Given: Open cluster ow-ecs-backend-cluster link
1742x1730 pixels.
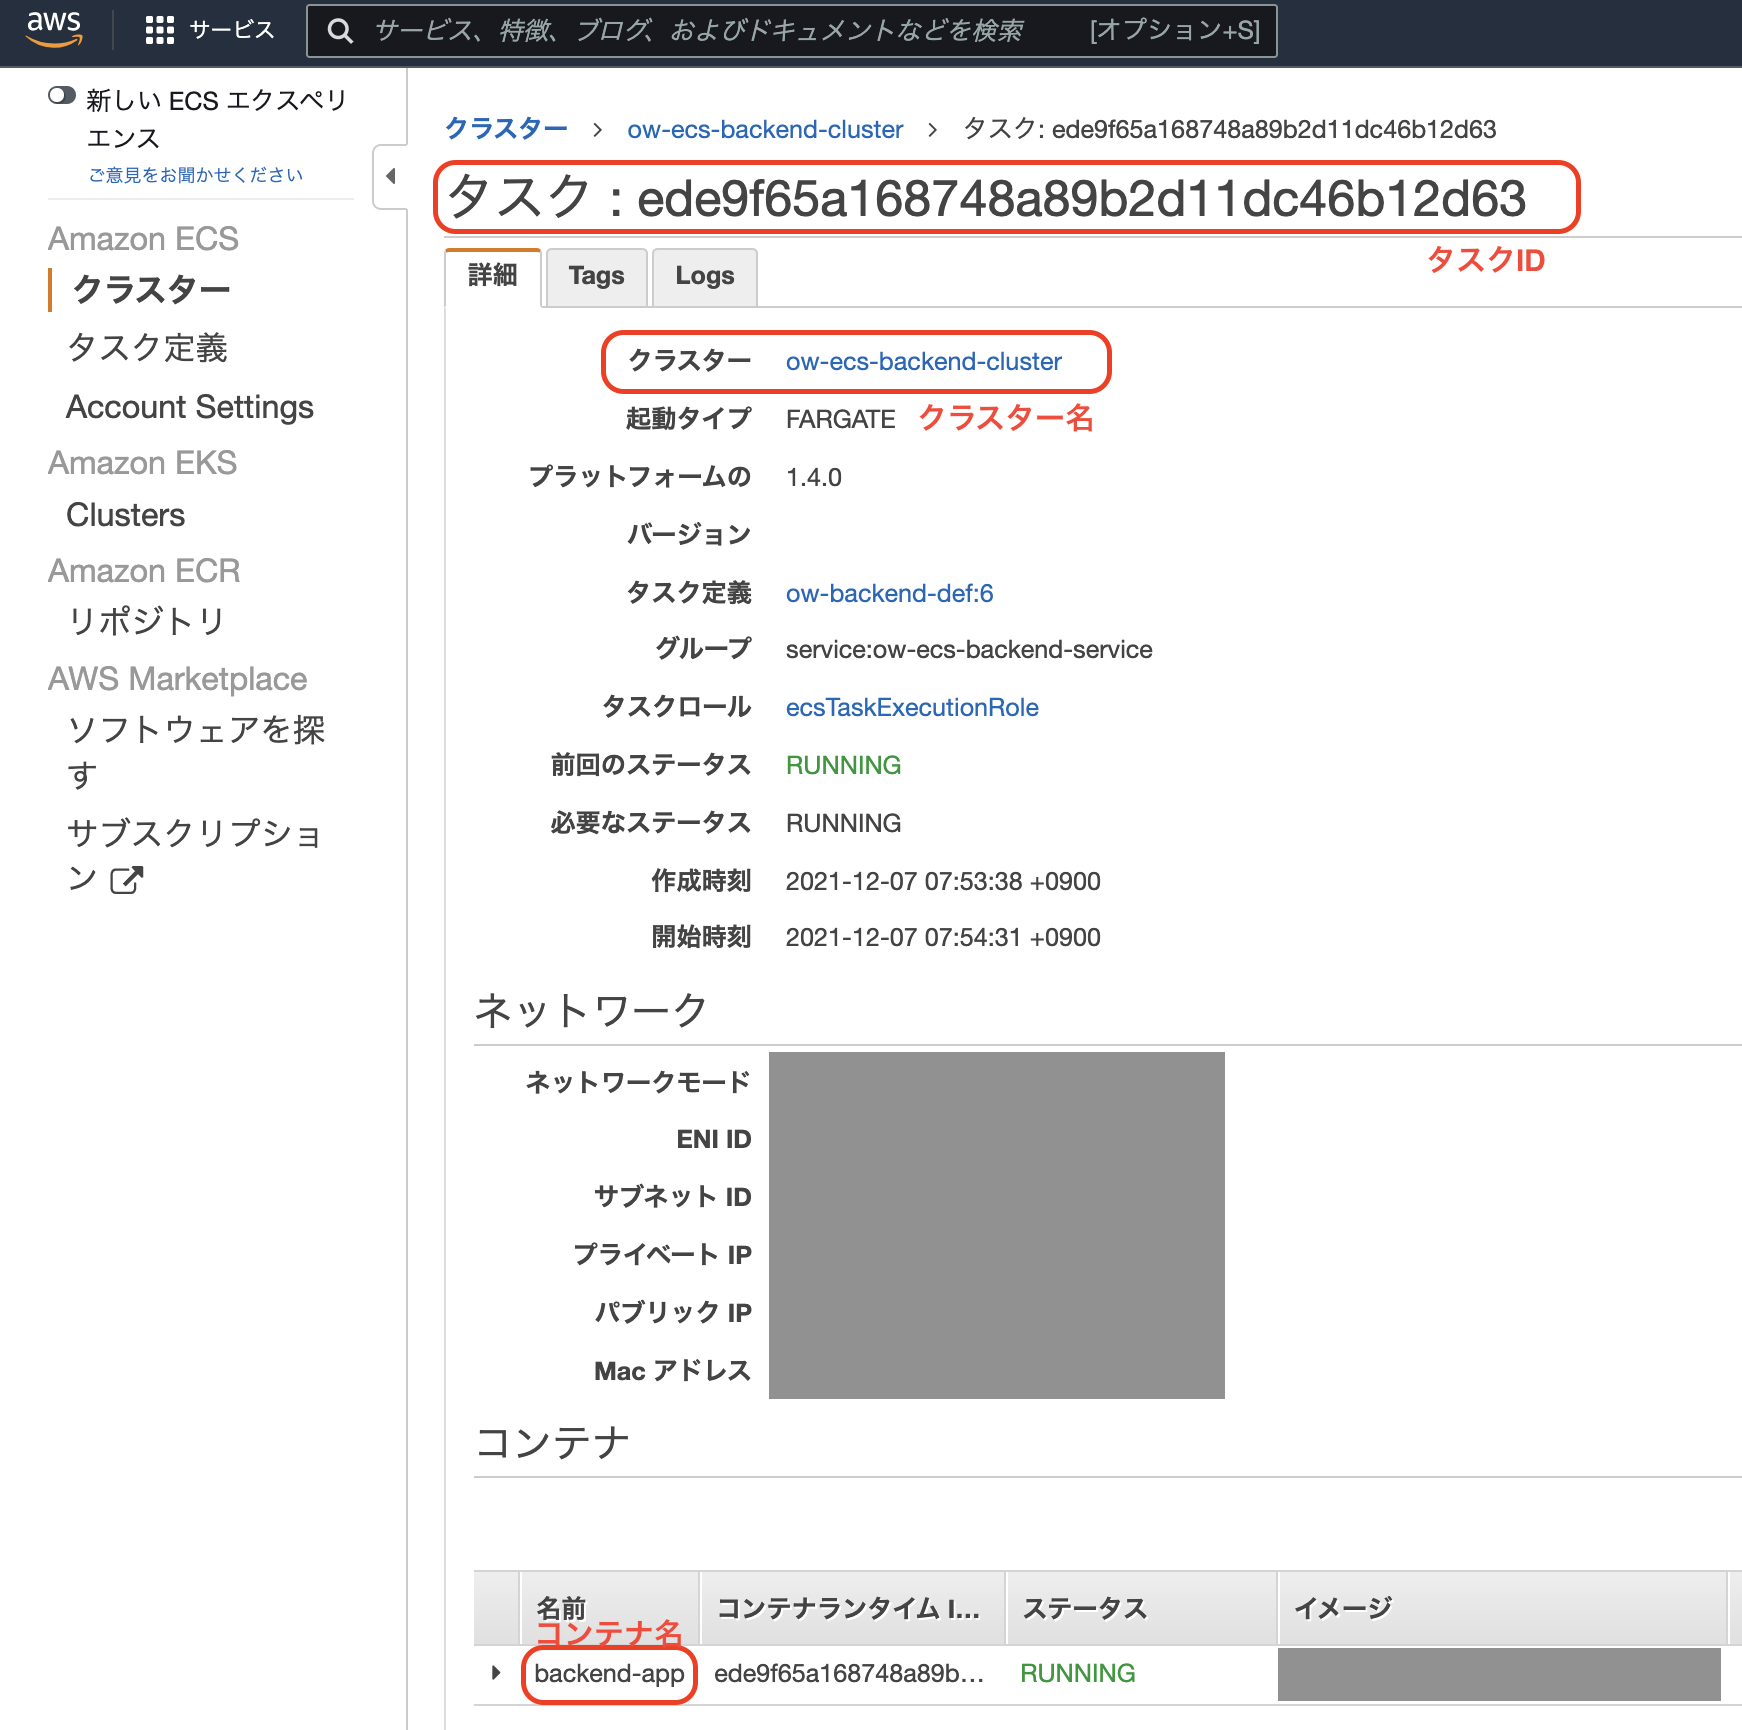Looking at the screenshot, I should (922, 361).
